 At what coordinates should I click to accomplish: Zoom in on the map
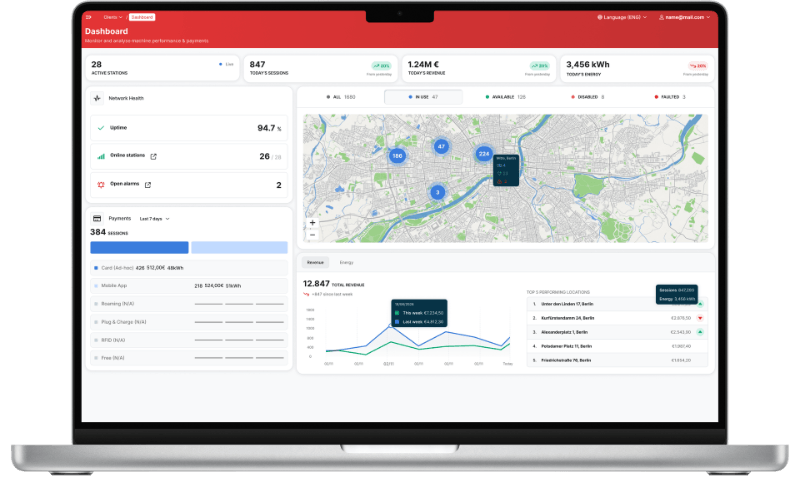pyautogui.click(x=312, y=223)
